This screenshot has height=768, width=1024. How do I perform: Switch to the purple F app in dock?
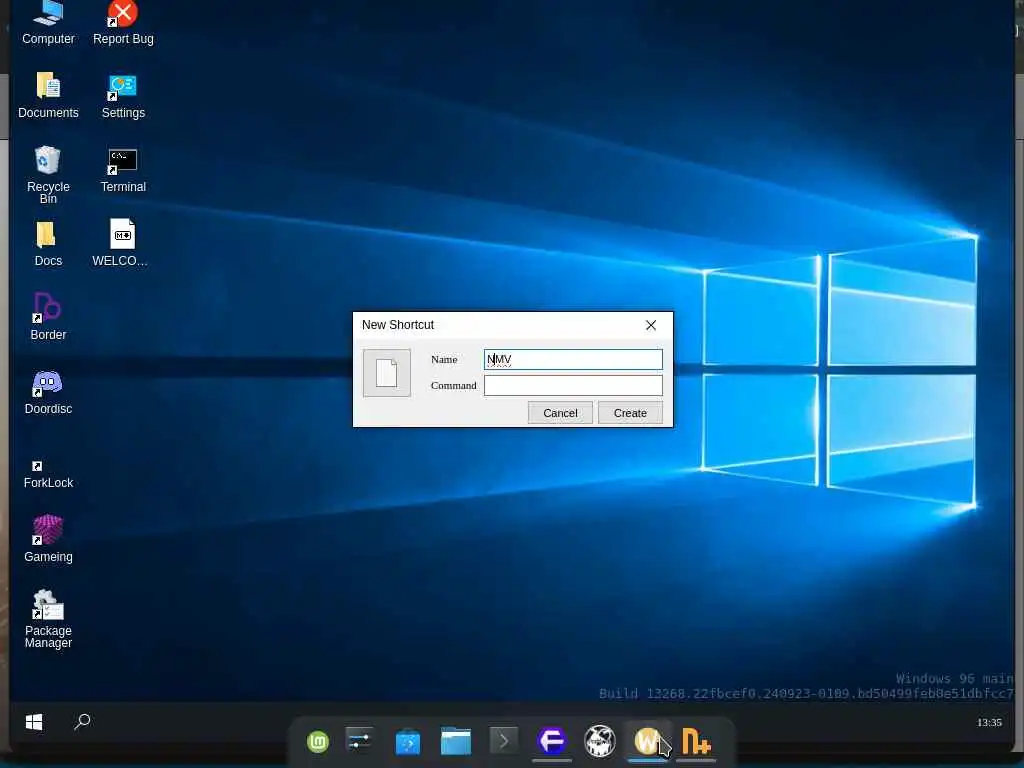[552, 741]
